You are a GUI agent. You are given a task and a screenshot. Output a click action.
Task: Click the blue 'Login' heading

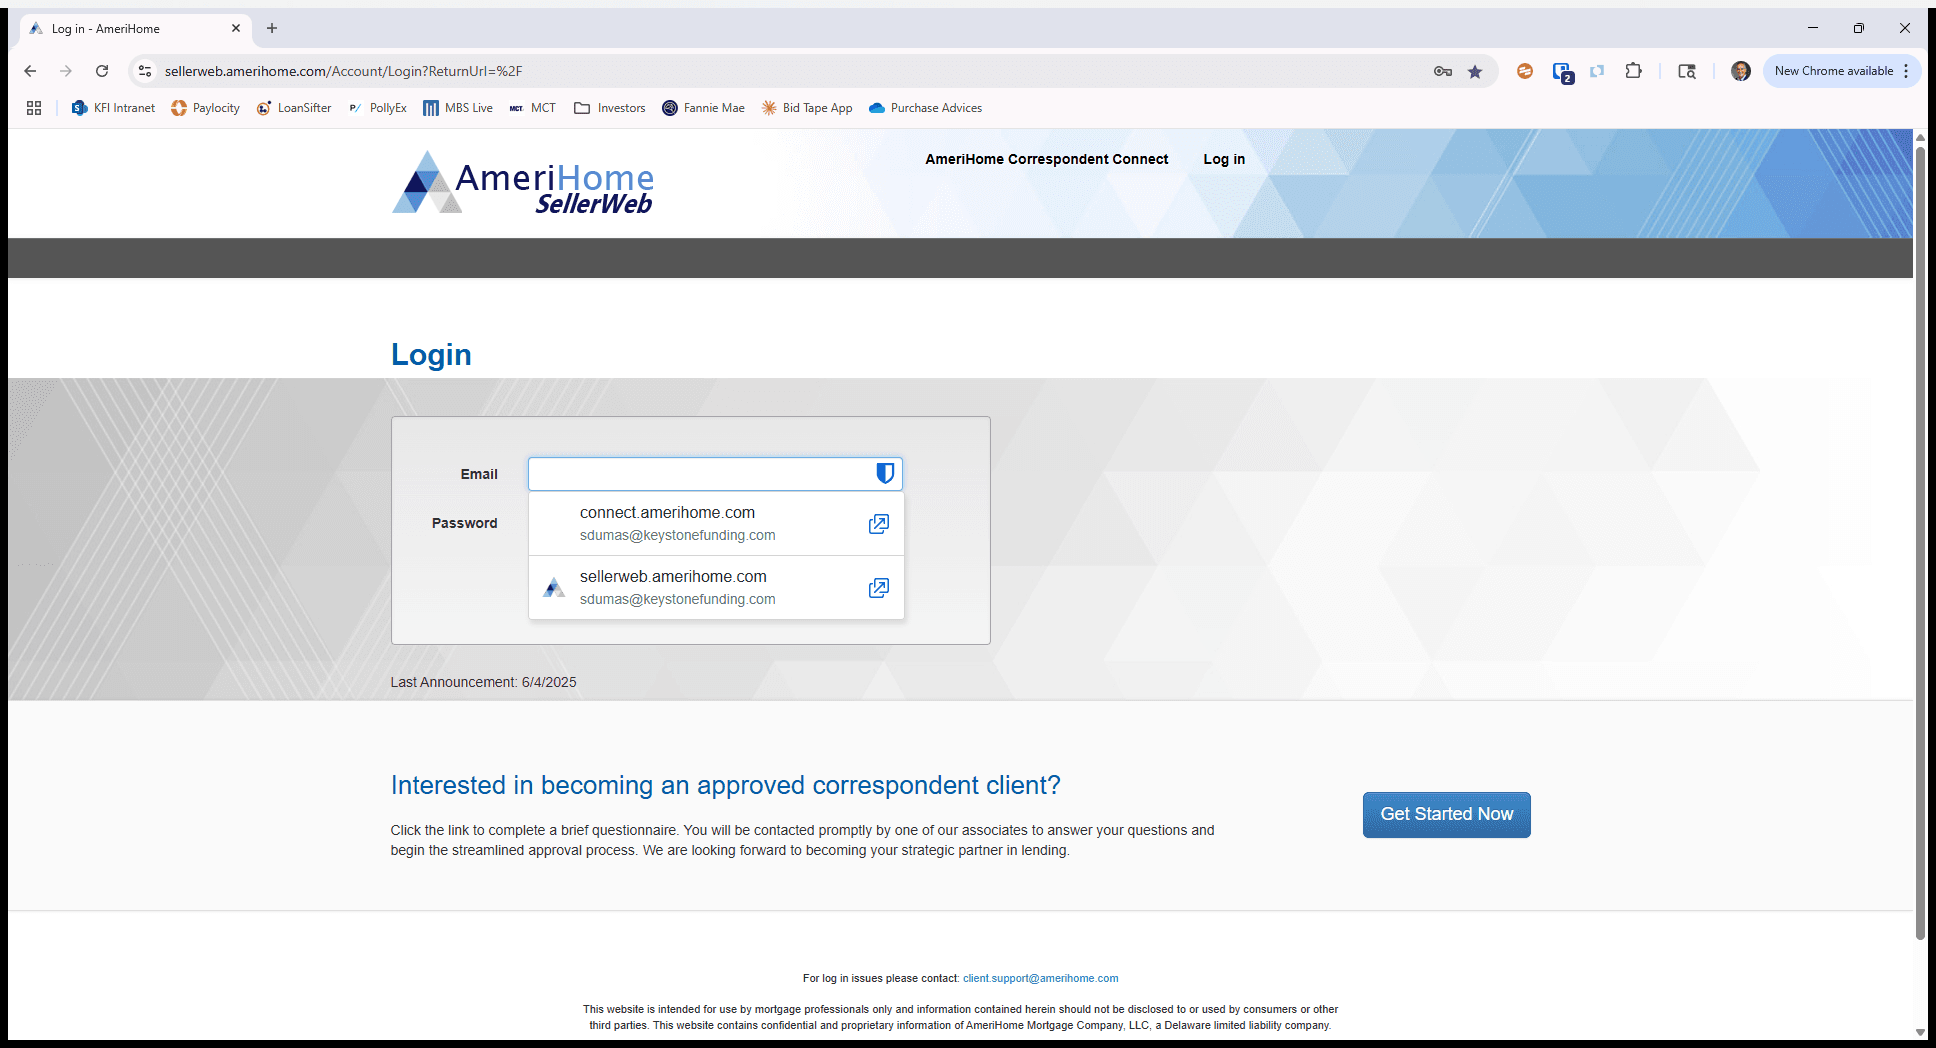point(431,355)
